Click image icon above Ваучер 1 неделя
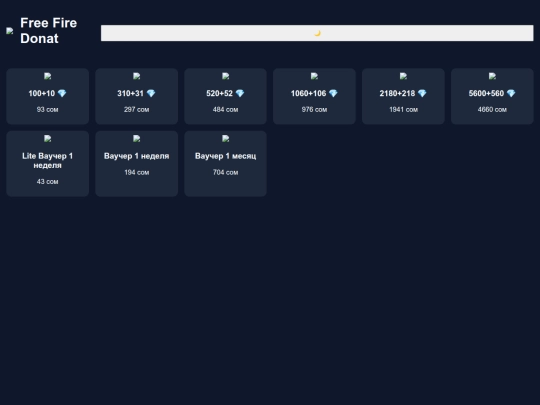The height and width of the screenshot is (405, 540). click(136, 139)
